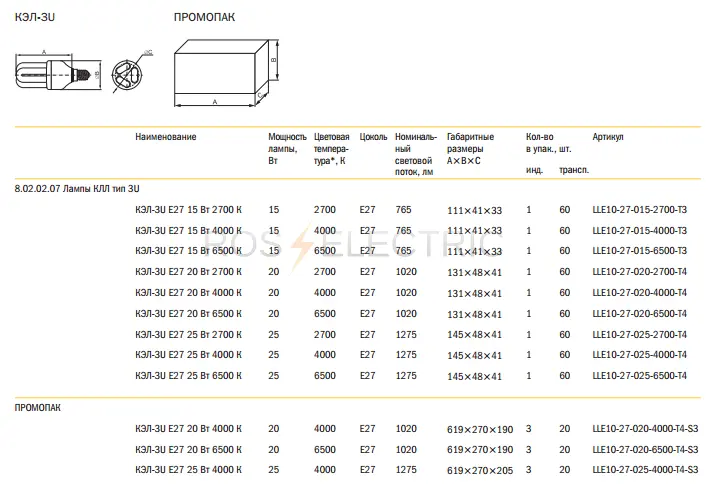Click dimensions 619×270×190 in the 20 Вт 4000 К row

[x=480, y=429]
